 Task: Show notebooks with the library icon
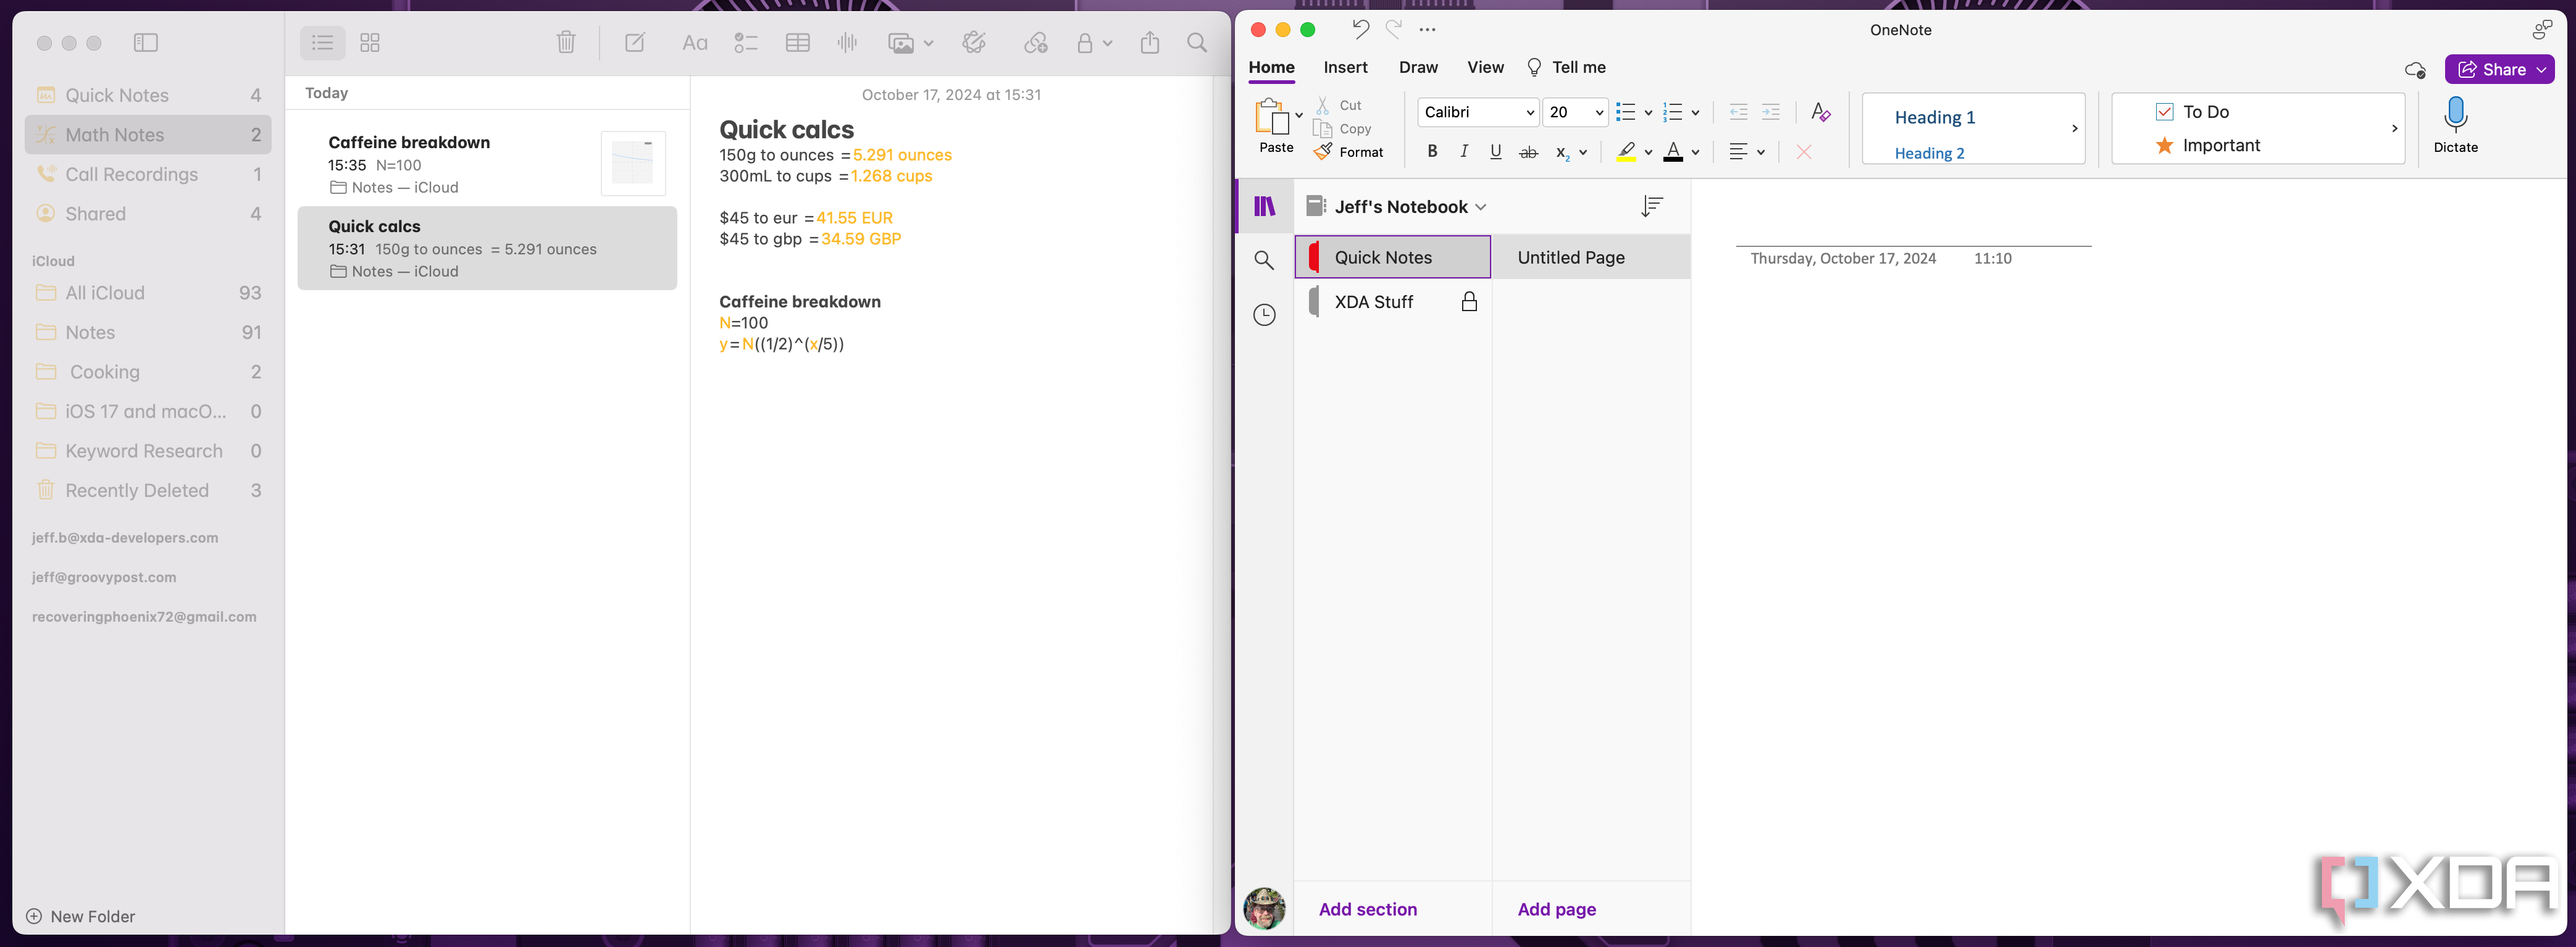(1265, 206)
